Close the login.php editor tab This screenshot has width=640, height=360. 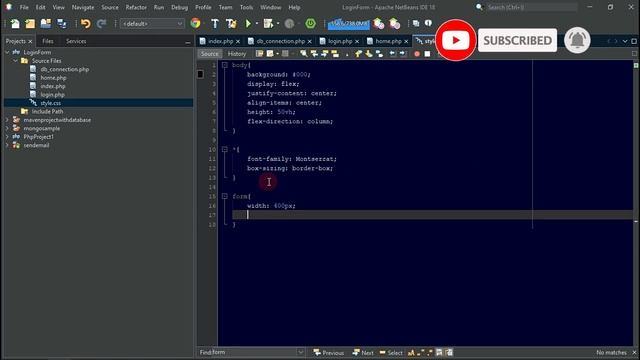[x=357, y=42]
